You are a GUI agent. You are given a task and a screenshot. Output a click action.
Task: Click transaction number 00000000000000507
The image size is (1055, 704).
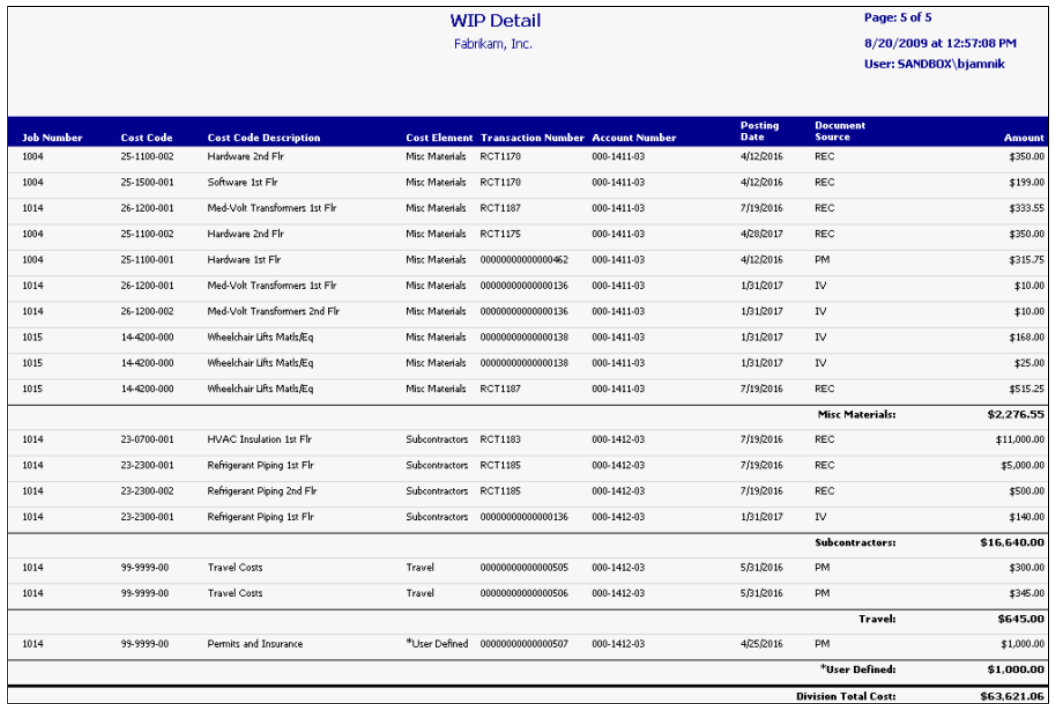click(x=524, y=644)
